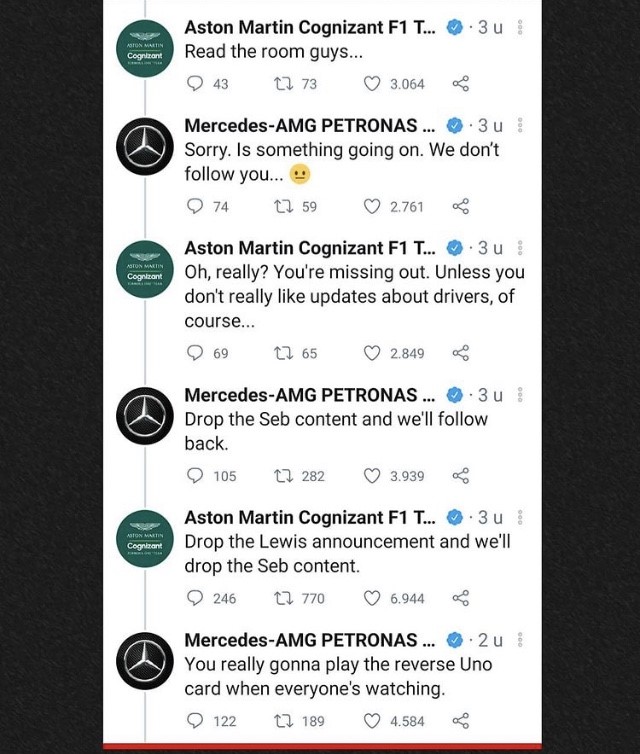Image resolution: width=640 pixels, height=754 pixels.
Task: Open Mercedes avatar beside the "Drop the Seb content" tweet
Action: pos(145,416)
